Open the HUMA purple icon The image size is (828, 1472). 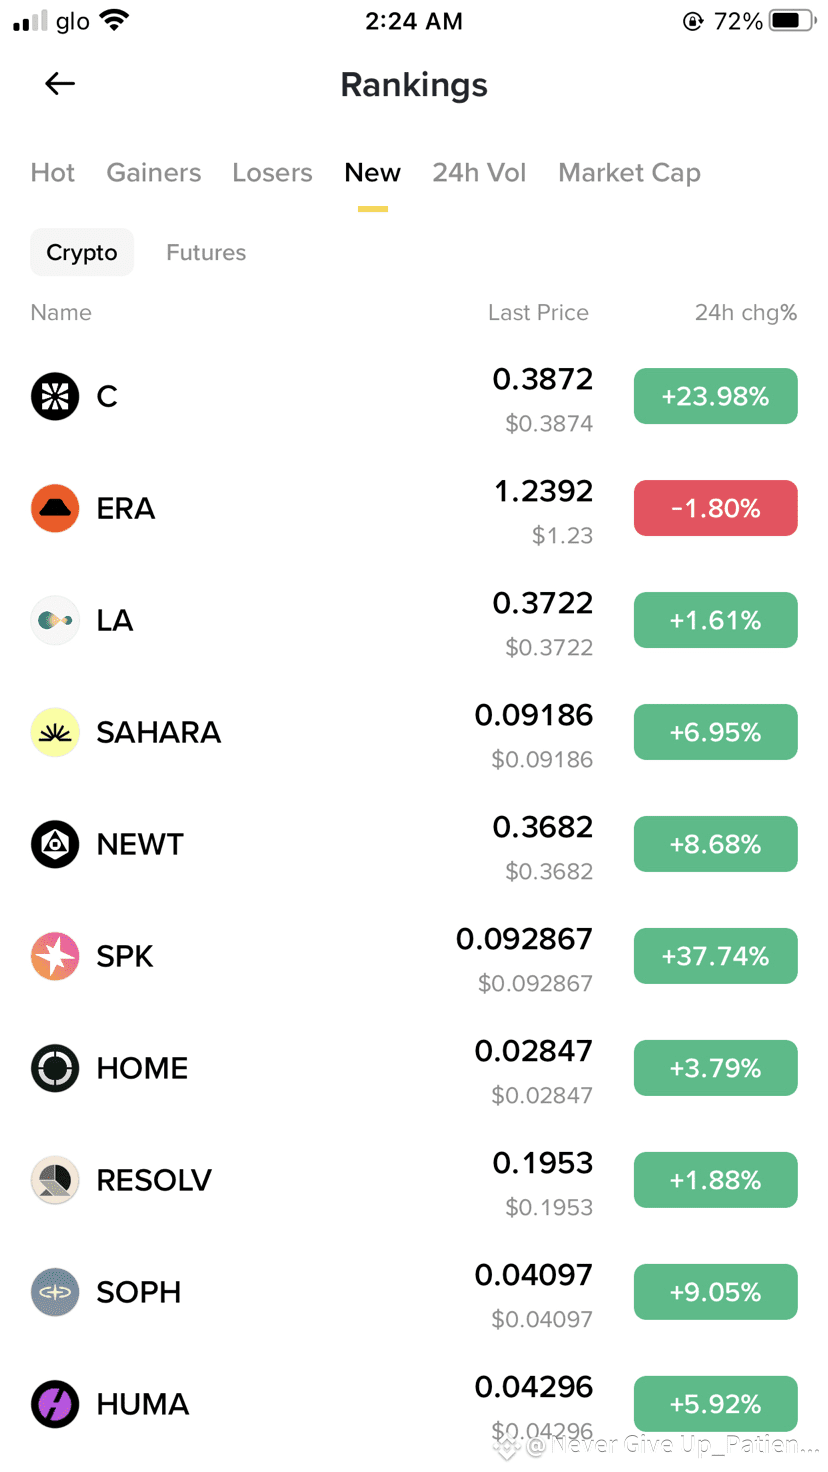click(55, 1404)
